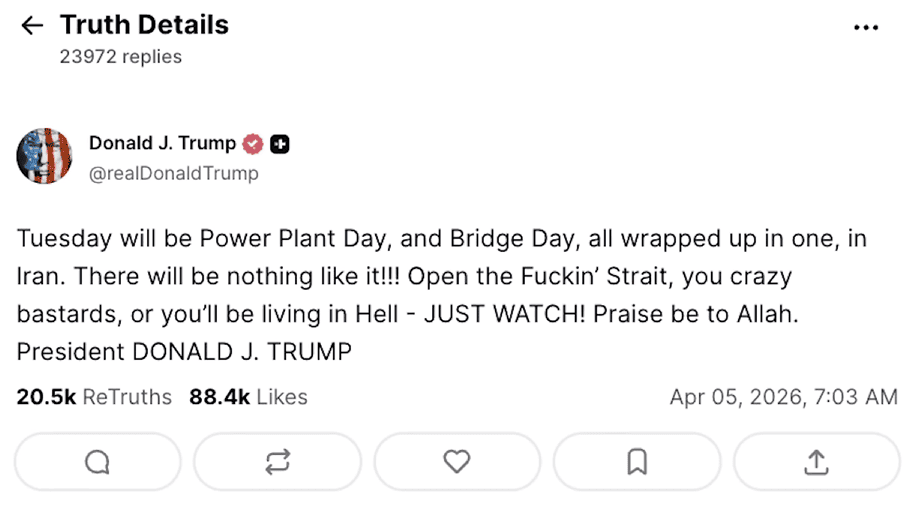Viewport: 910px width, 526px height.
Task: Click the black plus badge beside name
Action: (280, 144)
